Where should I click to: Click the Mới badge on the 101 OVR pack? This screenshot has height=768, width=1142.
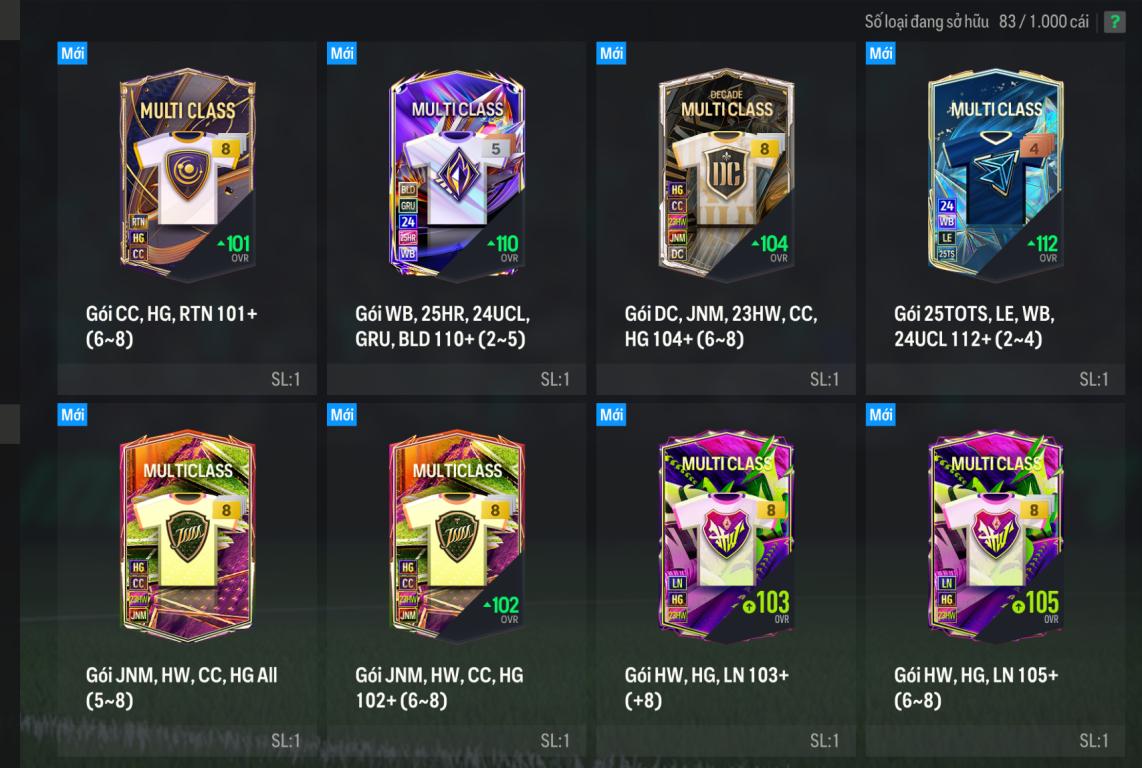tap(72, 53)
